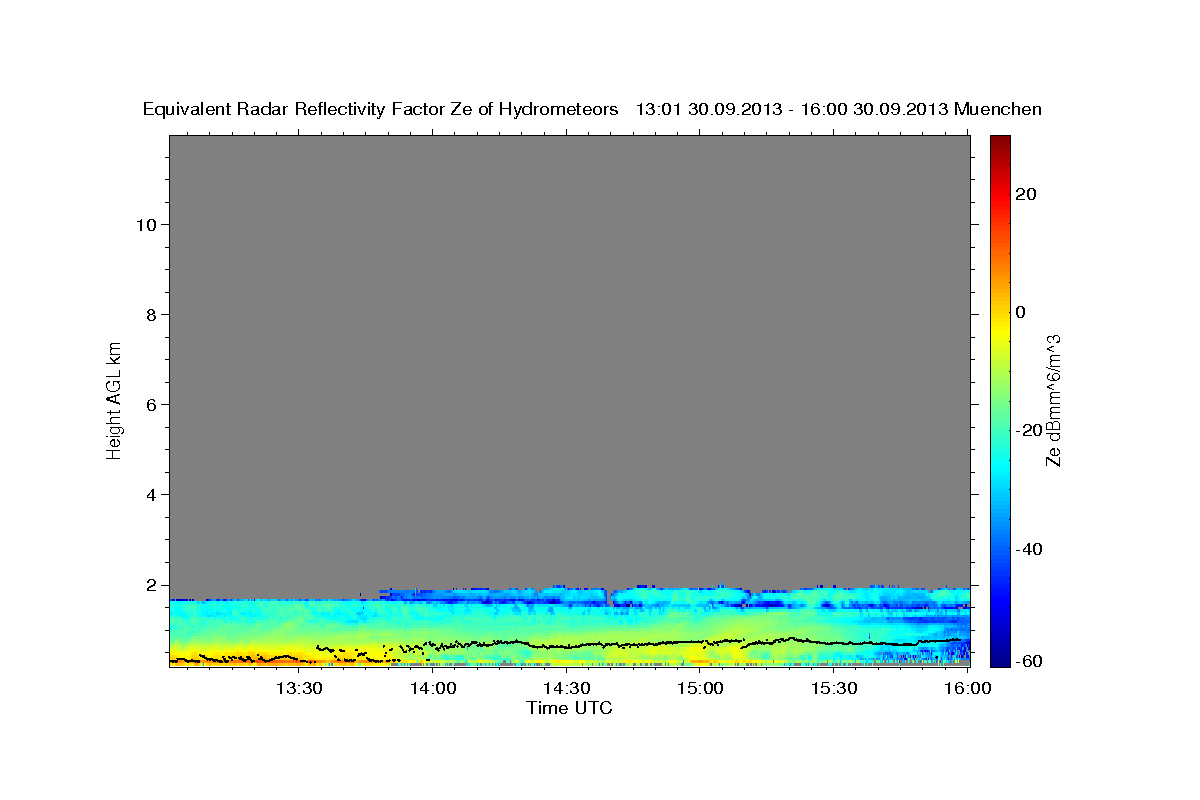Image resolution: width=1200 pixels, height=800 pixels.
Task: Click the height tick label '8'
Action: click(151, 314)
